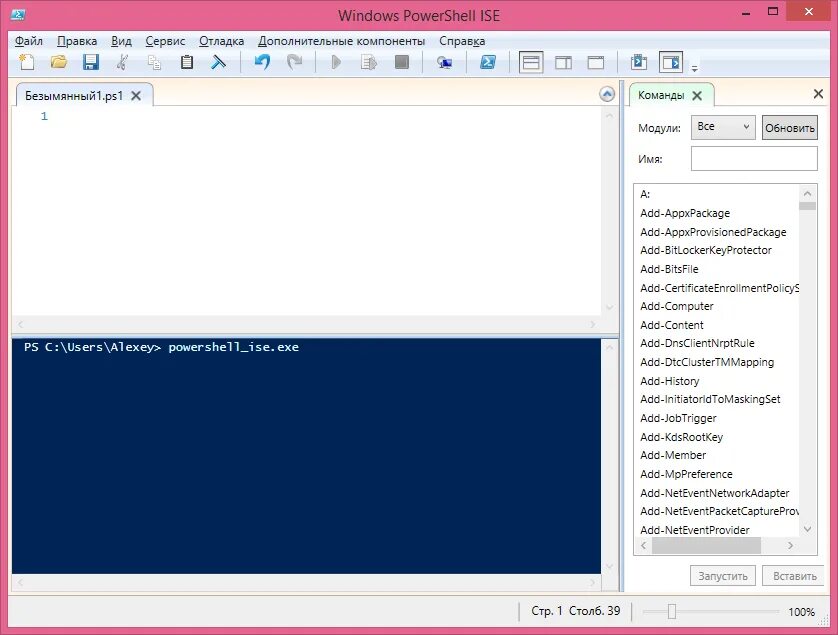838x635 pixels.
Task: Adjust the zoom slider handle
Action: 672,611
